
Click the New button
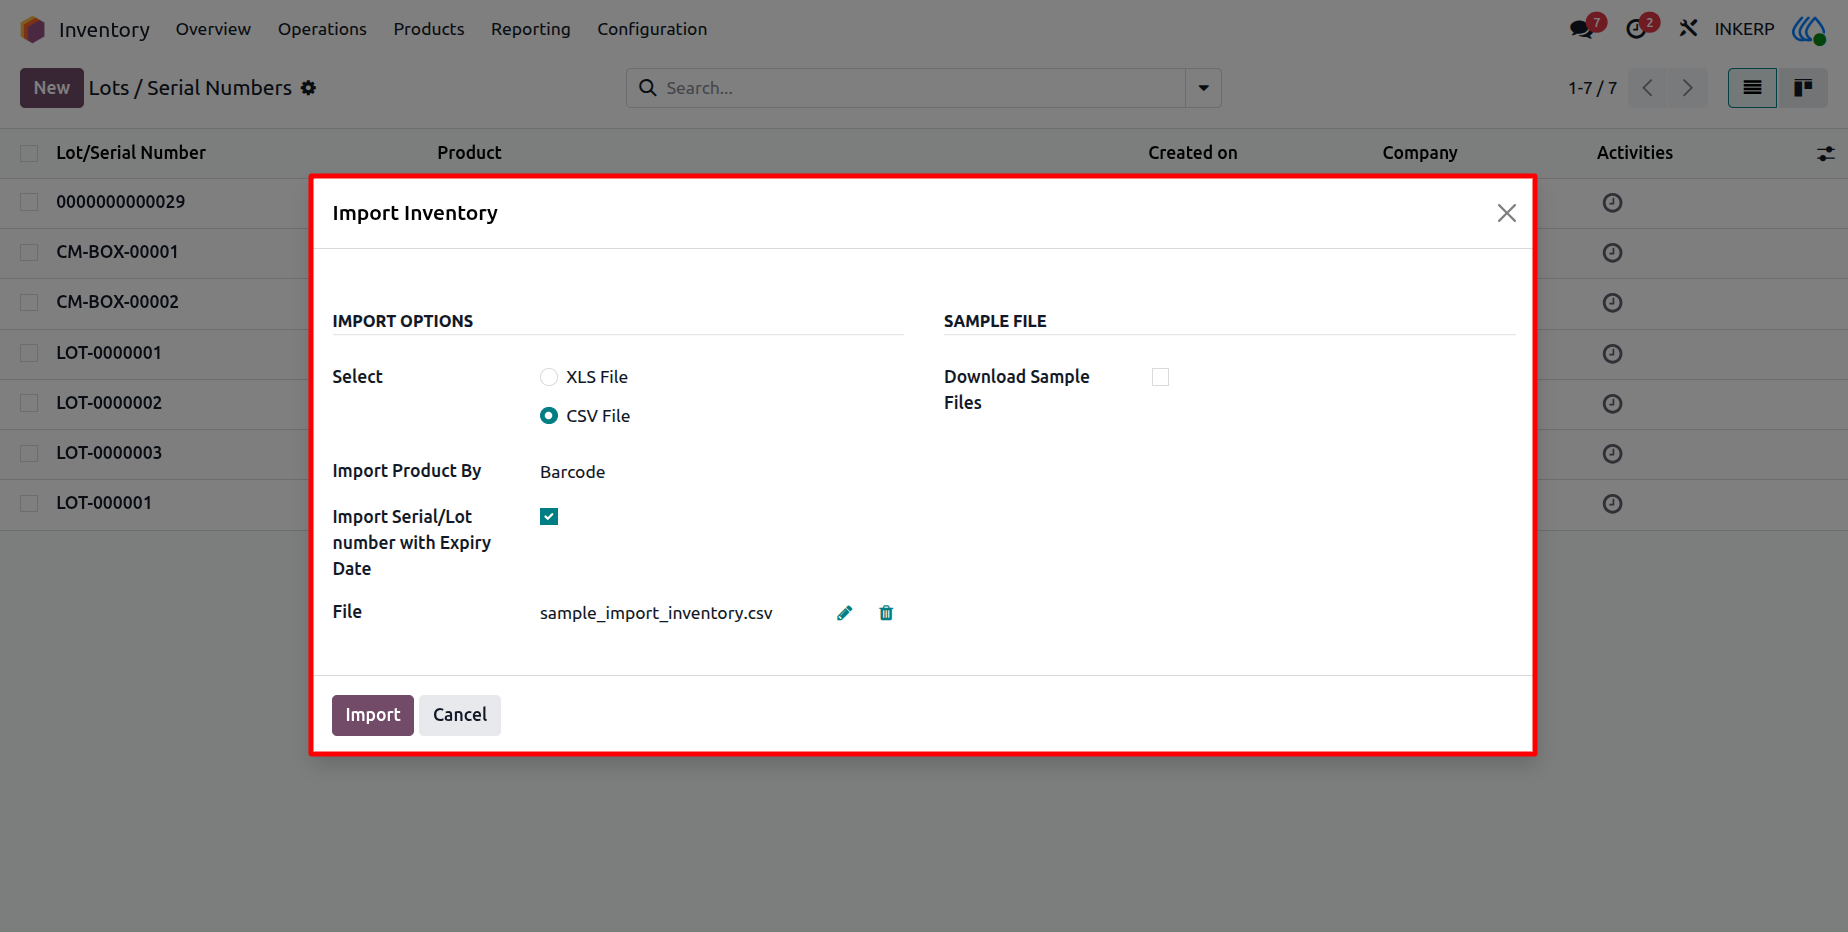coord(52,88)
